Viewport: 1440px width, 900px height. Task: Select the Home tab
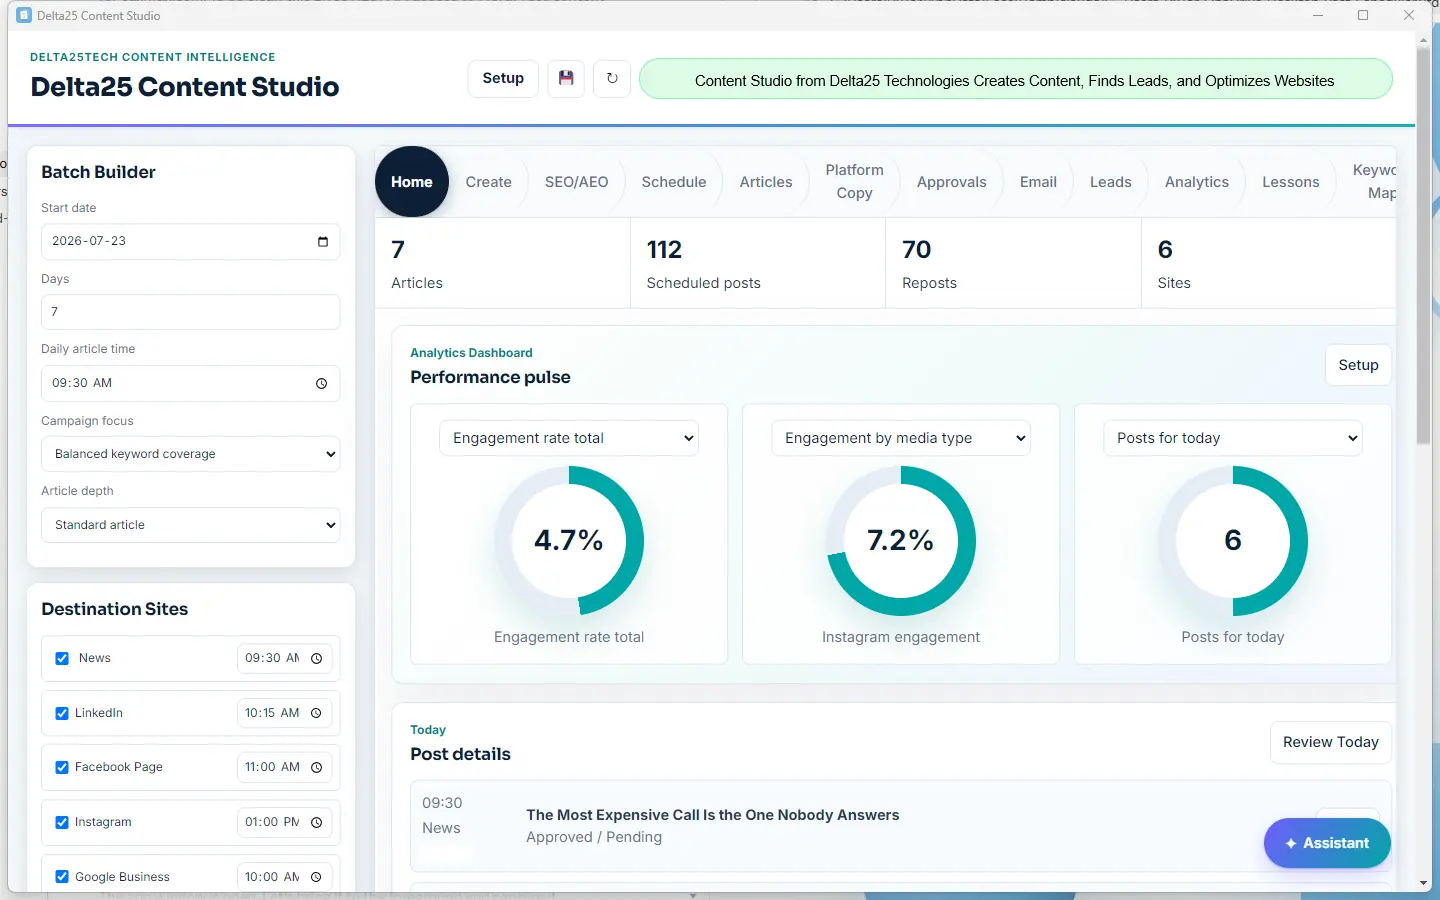click(x=412, y=182)
